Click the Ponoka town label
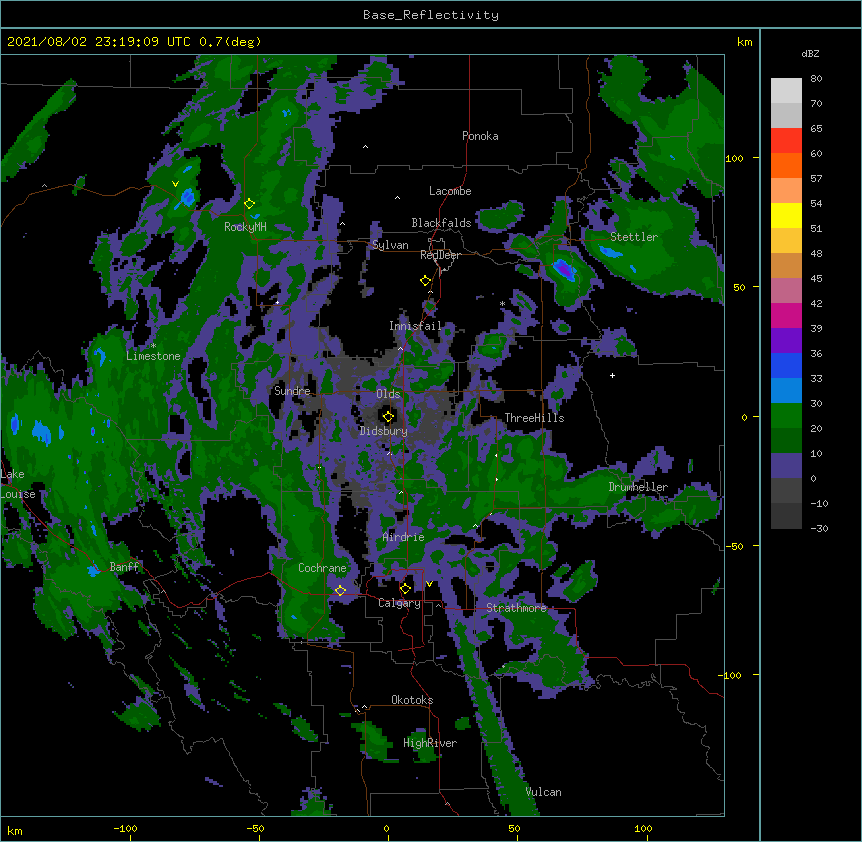This screenshot has height=842, width=862. click(480, 136)
